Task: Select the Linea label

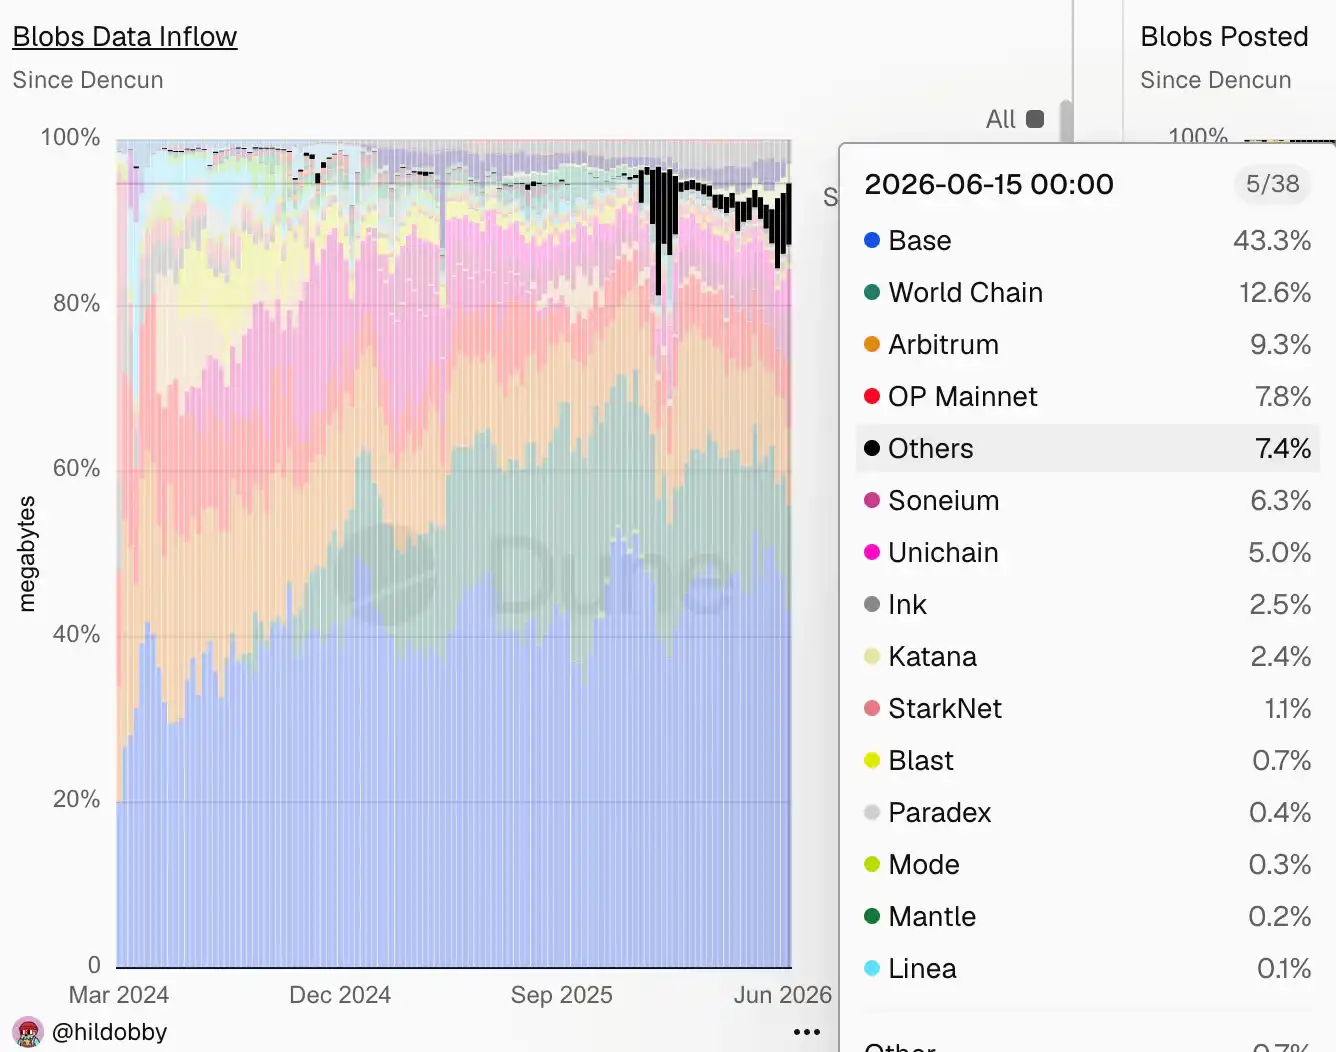Action: point(923,968)
